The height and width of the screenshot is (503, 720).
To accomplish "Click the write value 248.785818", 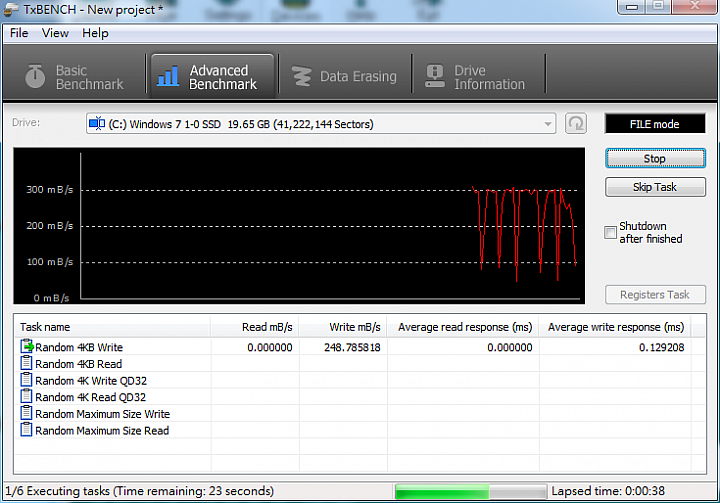I will (x=352, y=347).
